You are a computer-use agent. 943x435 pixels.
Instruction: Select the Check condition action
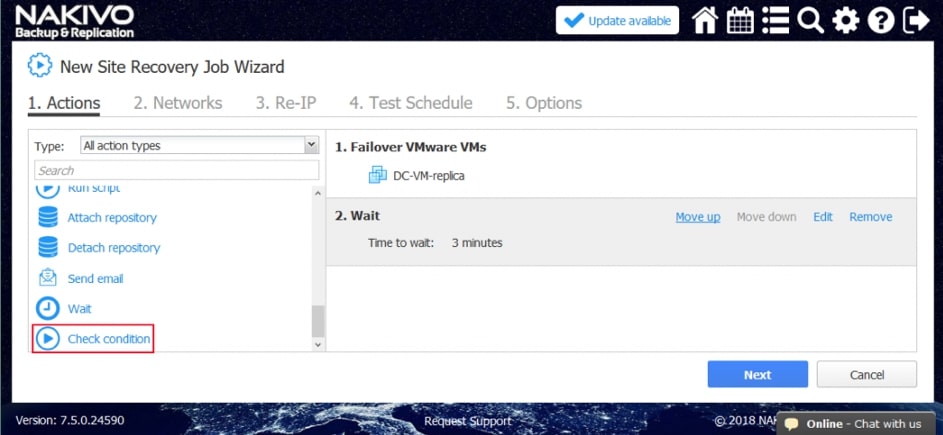108,339
